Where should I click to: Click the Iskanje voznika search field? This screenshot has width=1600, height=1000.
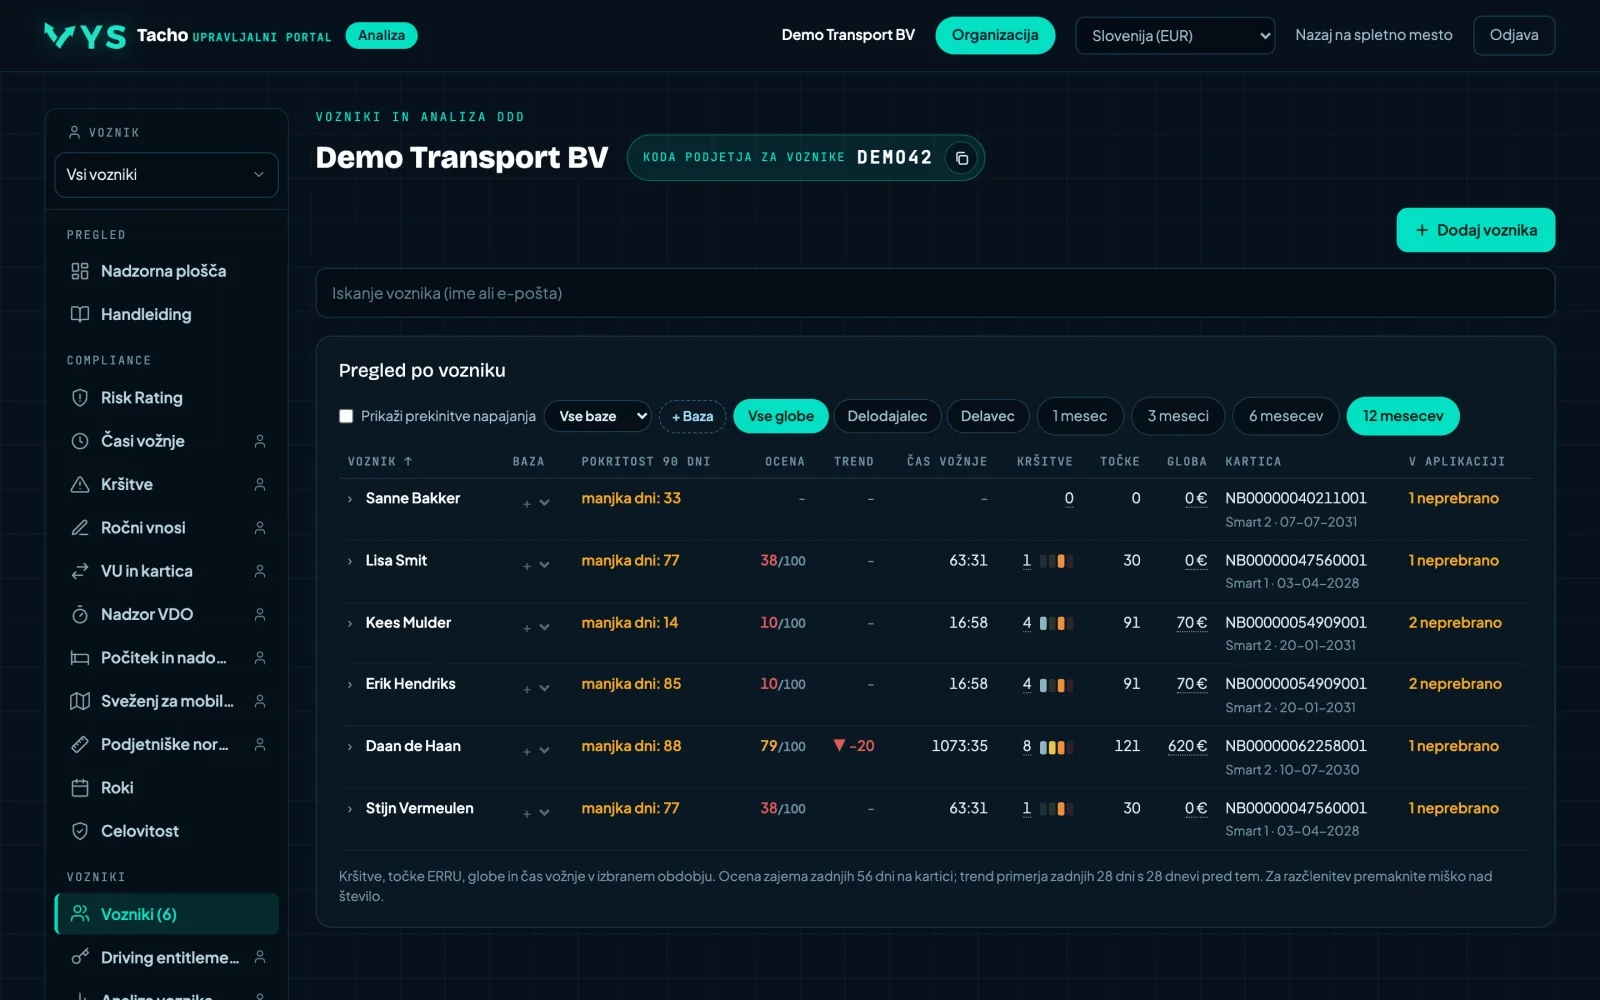point(935,293)
